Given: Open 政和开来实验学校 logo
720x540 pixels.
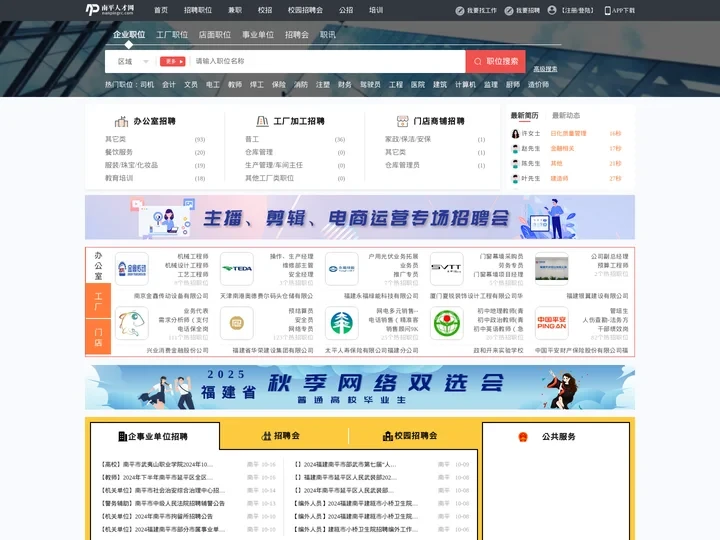Looking at the screenshot, I should [447, 323].
